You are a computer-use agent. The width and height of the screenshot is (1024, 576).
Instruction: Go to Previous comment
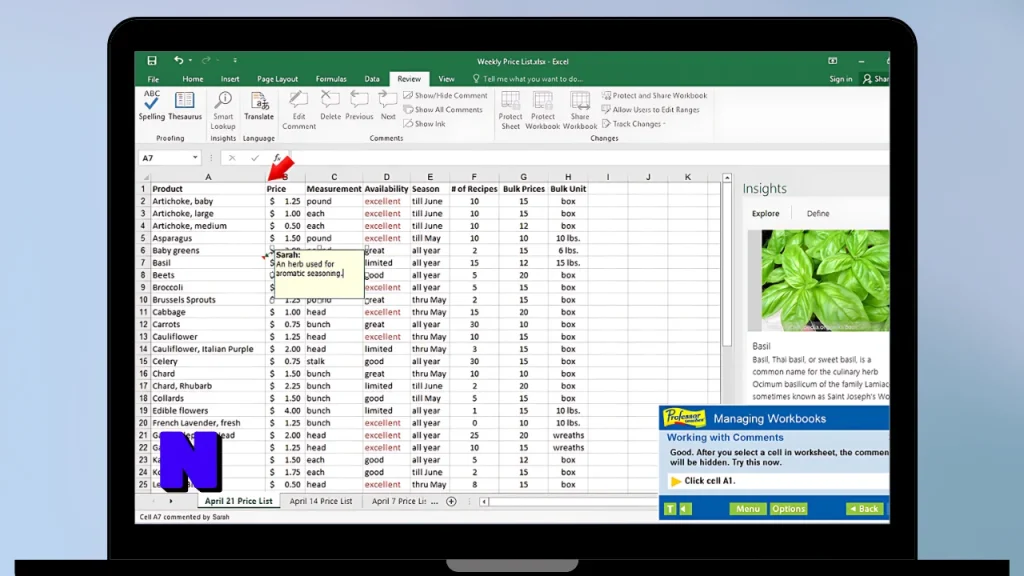click(359, 105)
